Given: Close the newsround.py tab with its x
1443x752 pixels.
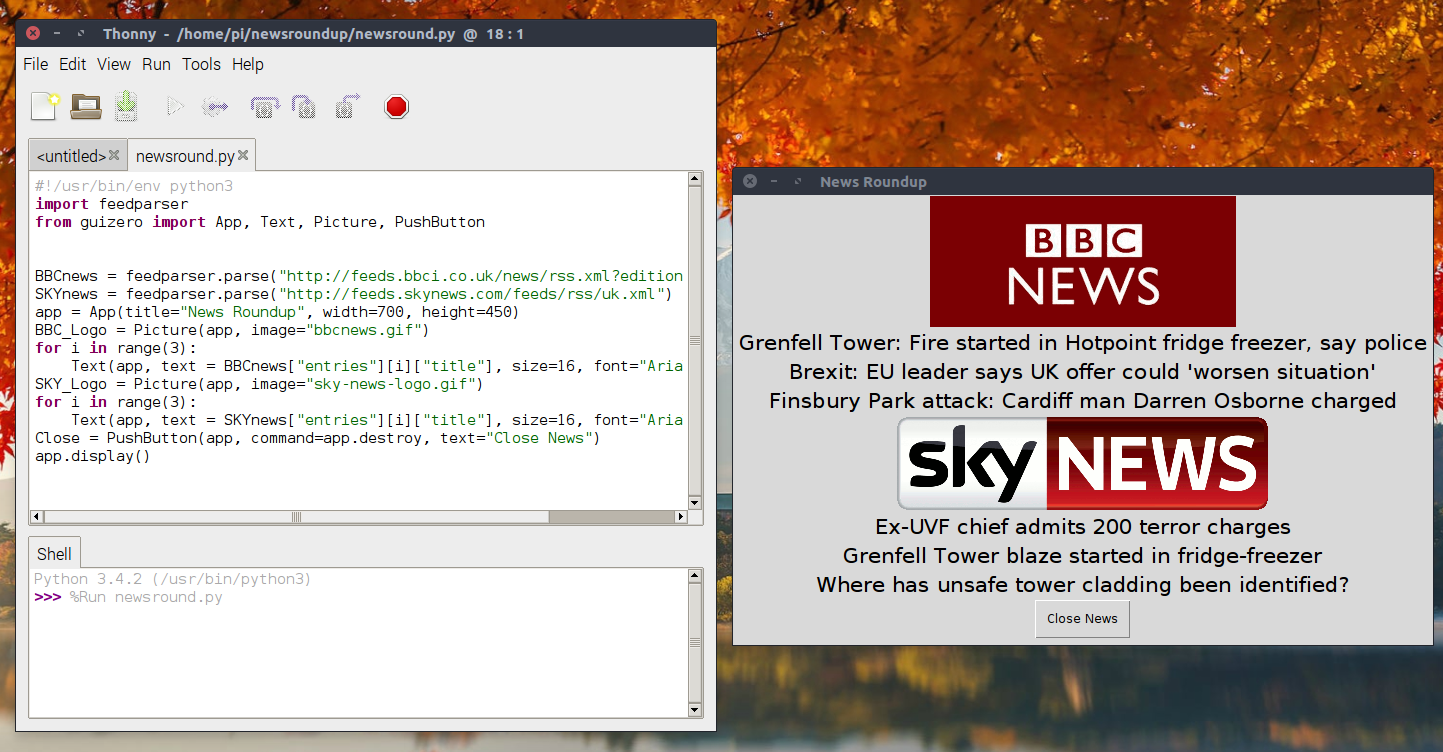Looking at the screenshot, I should 243,156.
